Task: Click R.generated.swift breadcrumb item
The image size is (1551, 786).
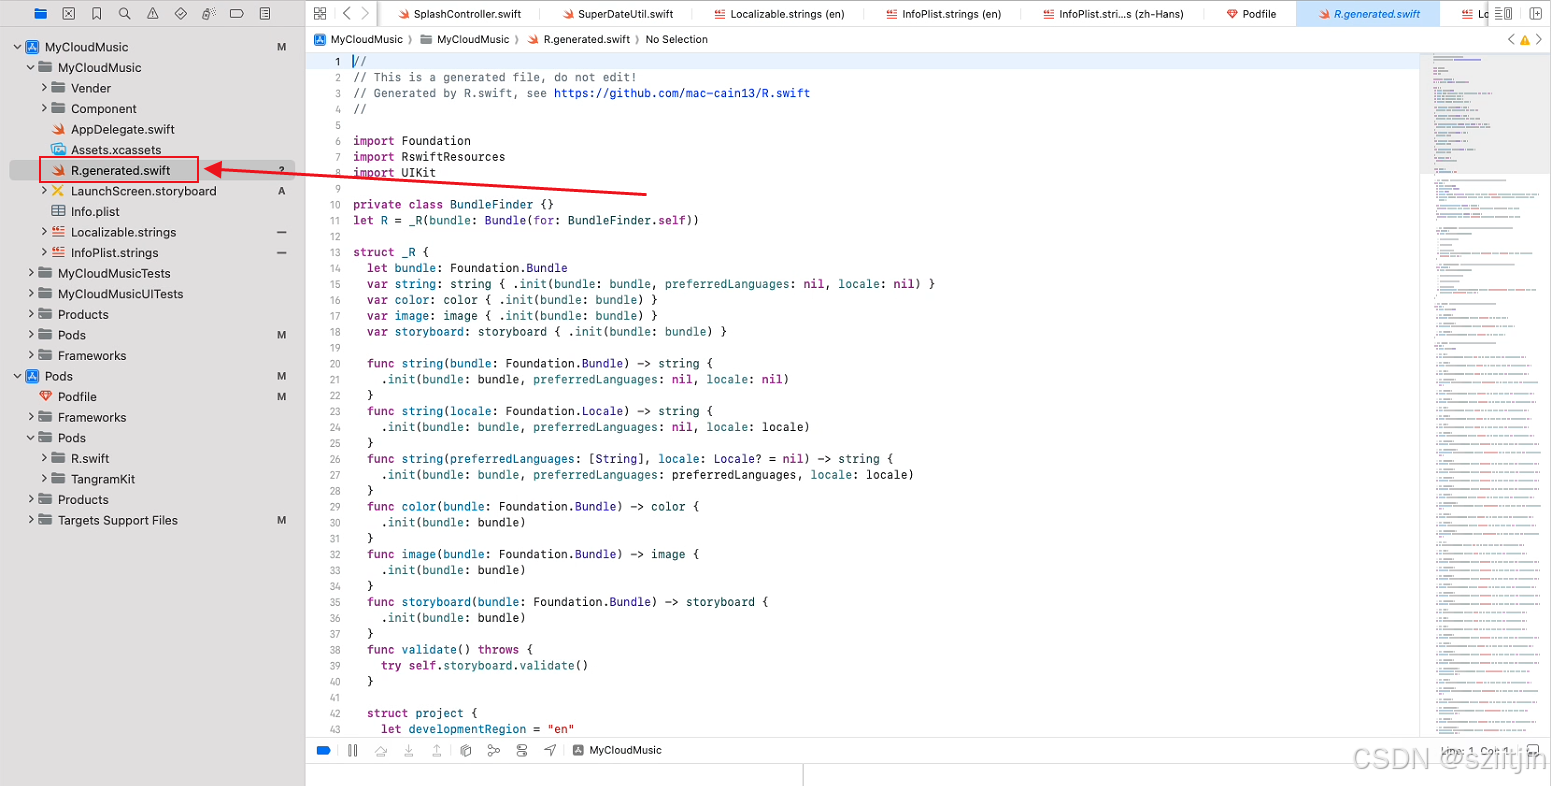Action: [578, 40]
